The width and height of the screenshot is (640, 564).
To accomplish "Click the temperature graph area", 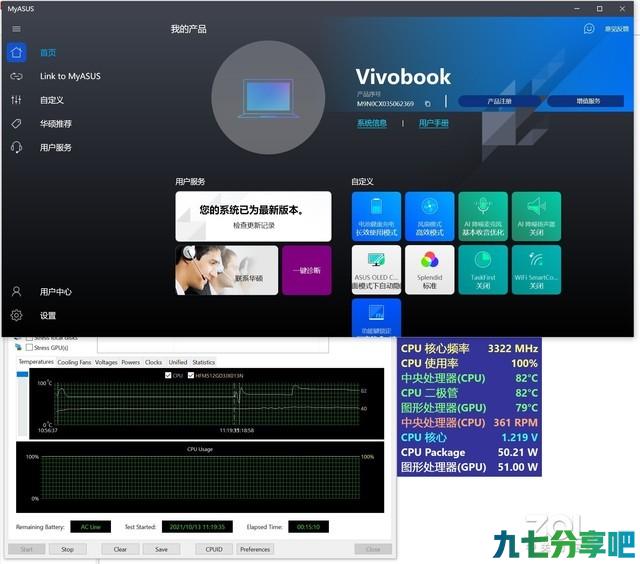I will (x=207, y=404).
